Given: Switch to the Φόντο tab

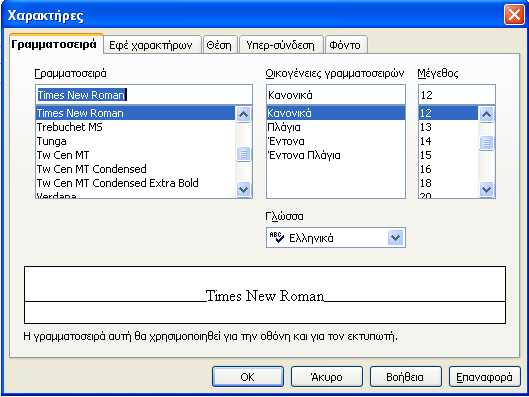Looking at the screenshot, I should point(346,45).
